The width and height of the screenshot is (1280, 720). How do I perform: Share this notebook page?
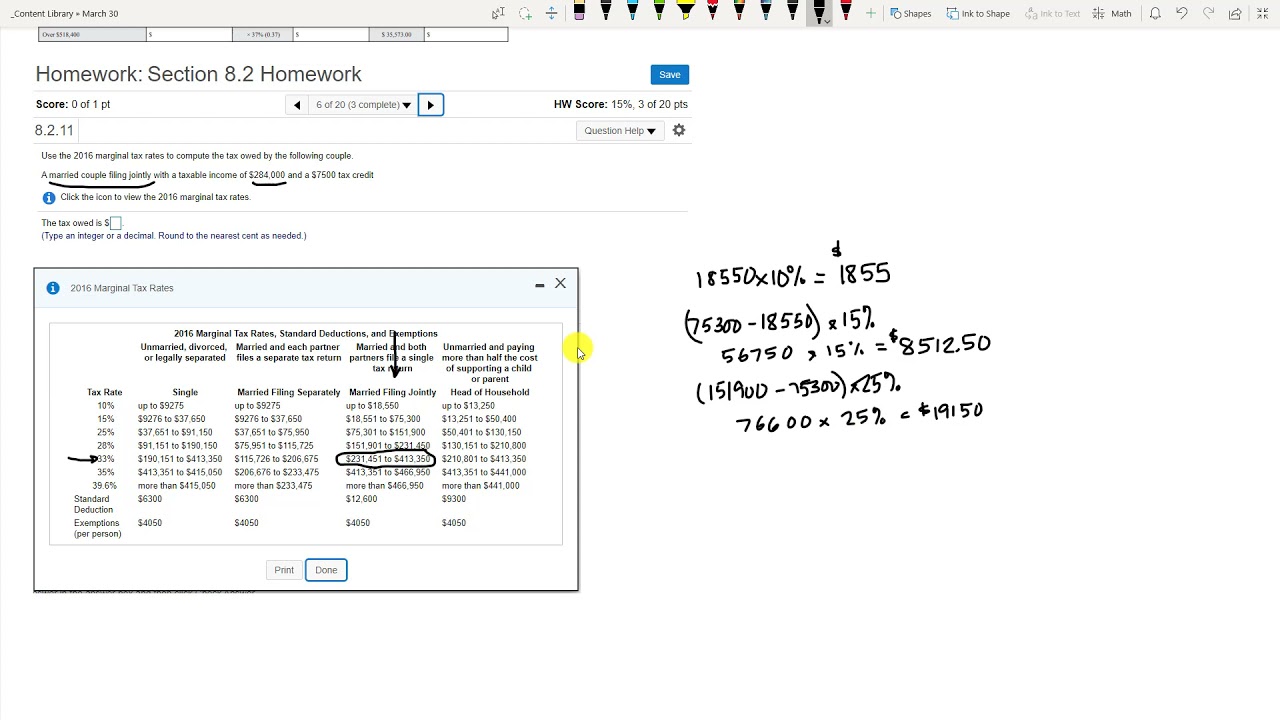point(1235,13)
